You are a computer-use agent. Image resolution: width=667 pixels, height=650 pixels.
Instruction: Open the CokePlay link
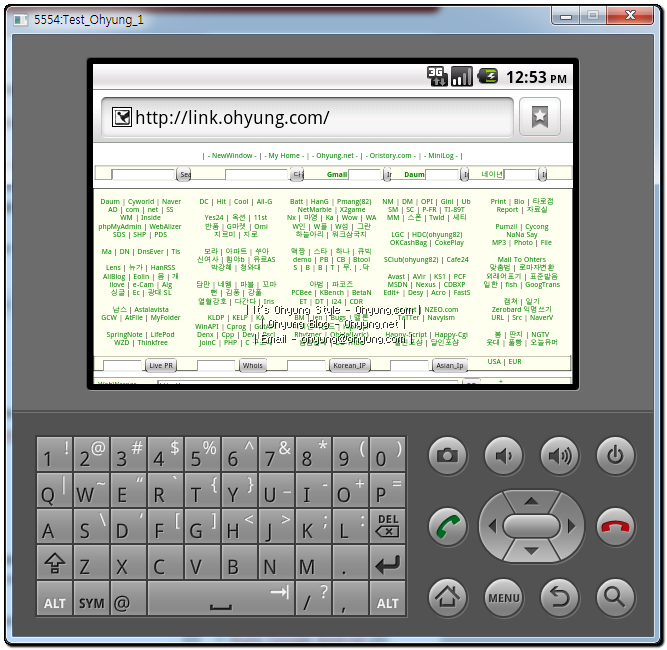pos(449,243)
